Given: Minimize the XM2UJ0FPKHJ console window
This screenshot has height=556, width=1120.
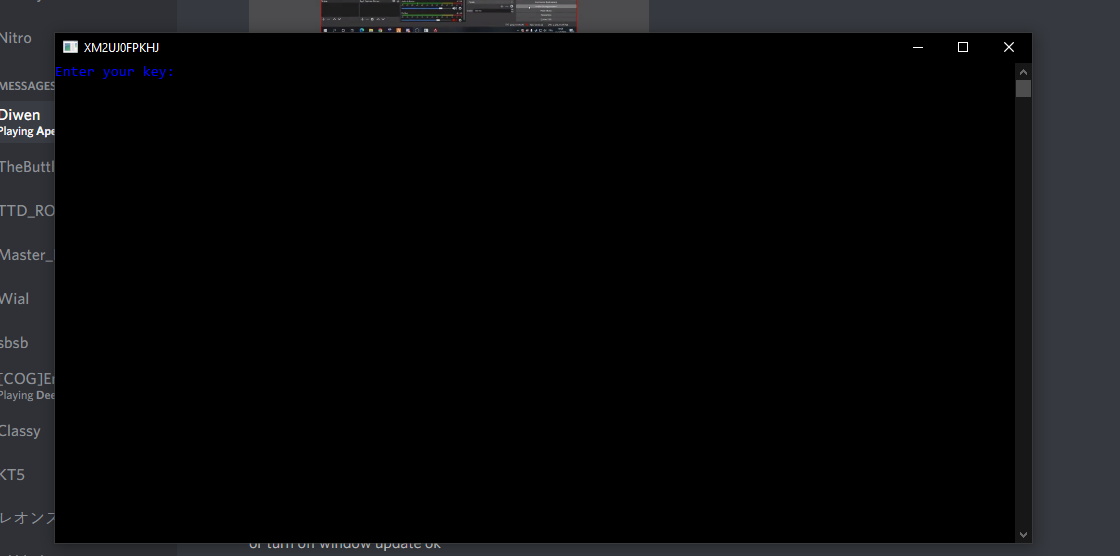Looking at the screenshot, I should coord(918,47).
